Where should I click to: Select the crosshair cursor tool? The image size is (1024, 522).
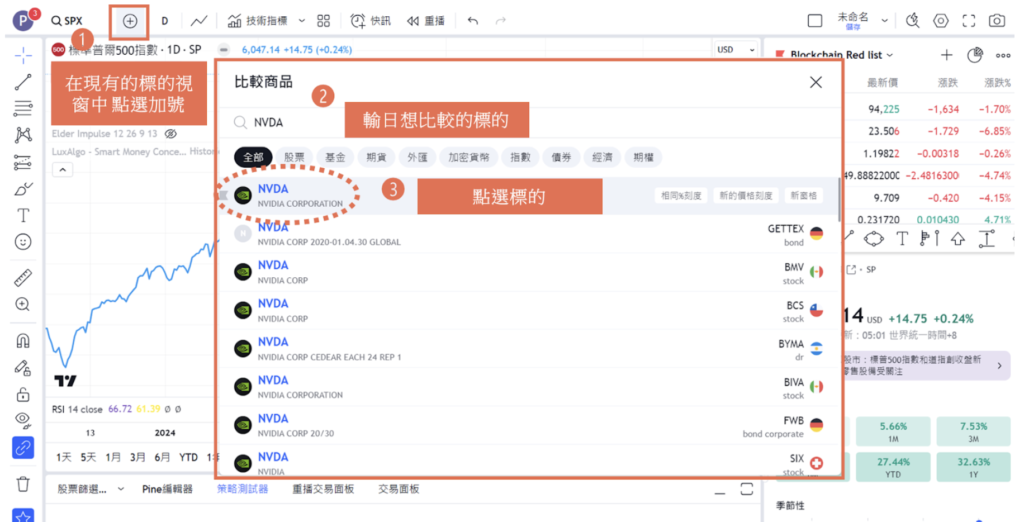tap(23, 56)
